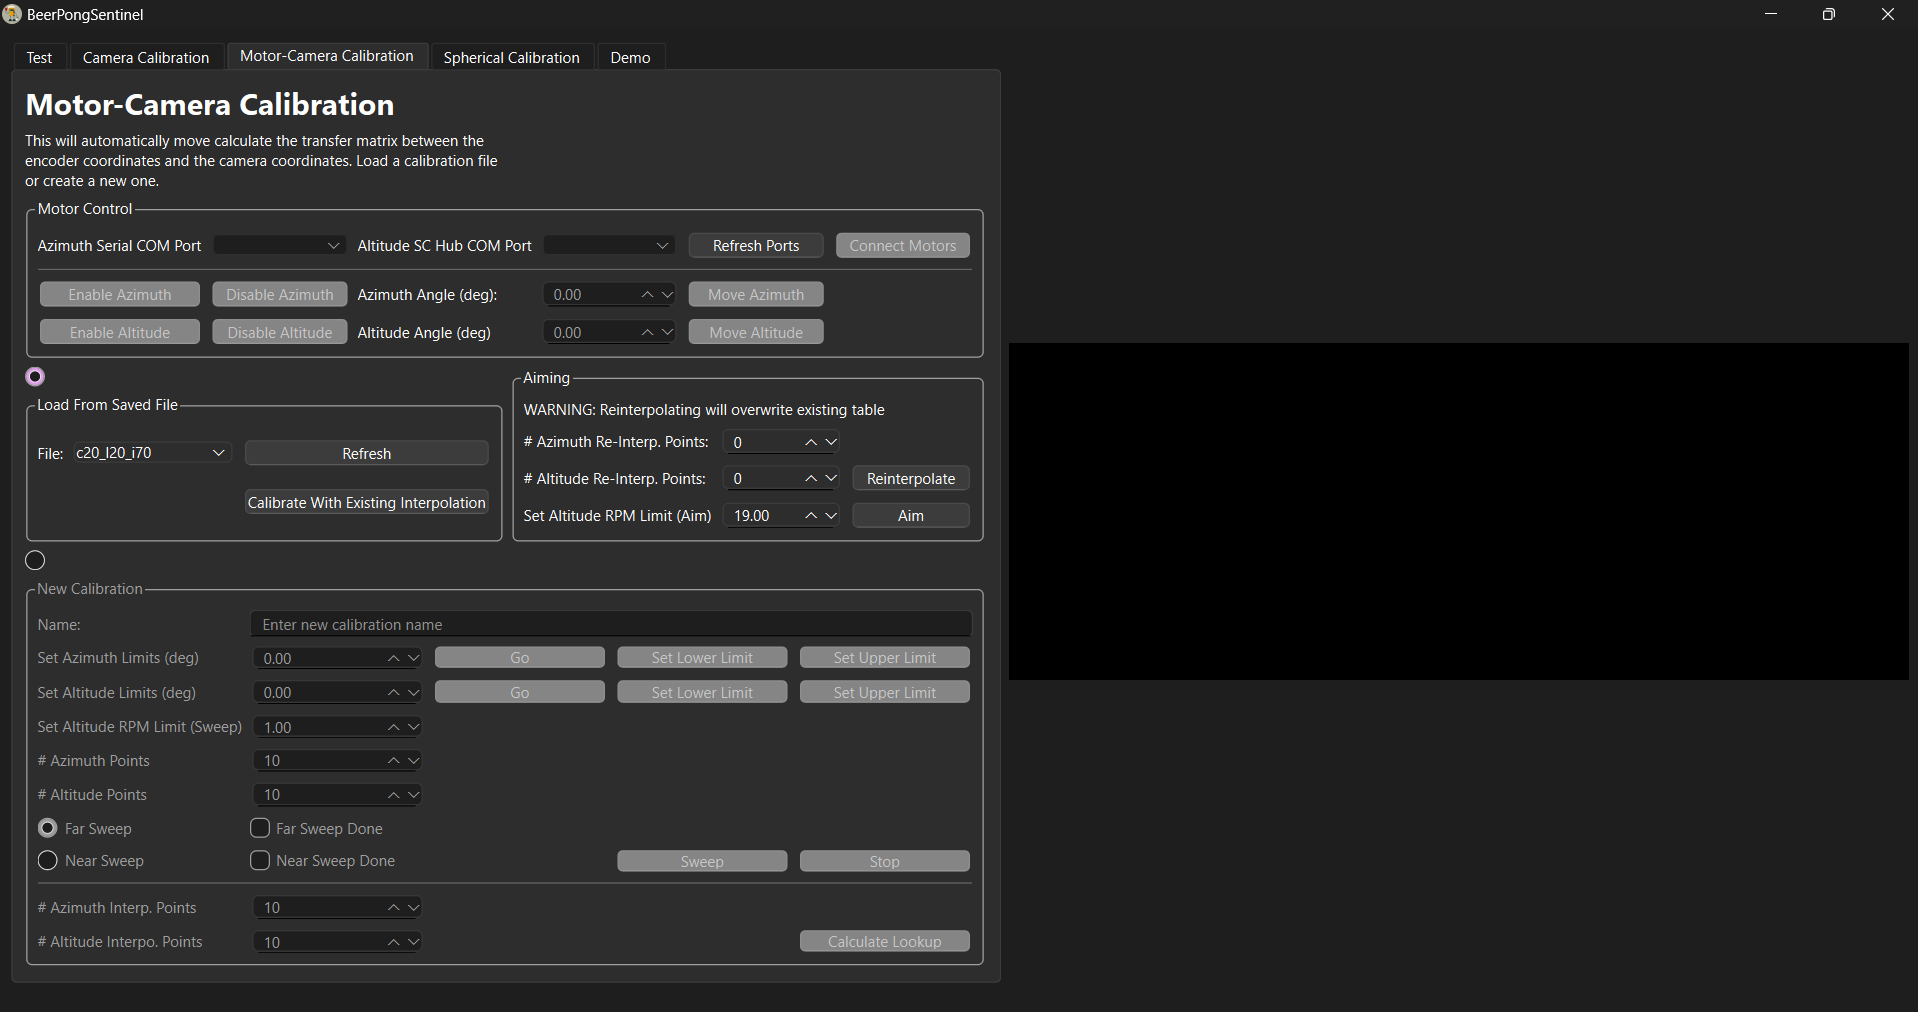
Task: Open the Azimuth Serial COM Port dropdown
Action: [280, 246]
